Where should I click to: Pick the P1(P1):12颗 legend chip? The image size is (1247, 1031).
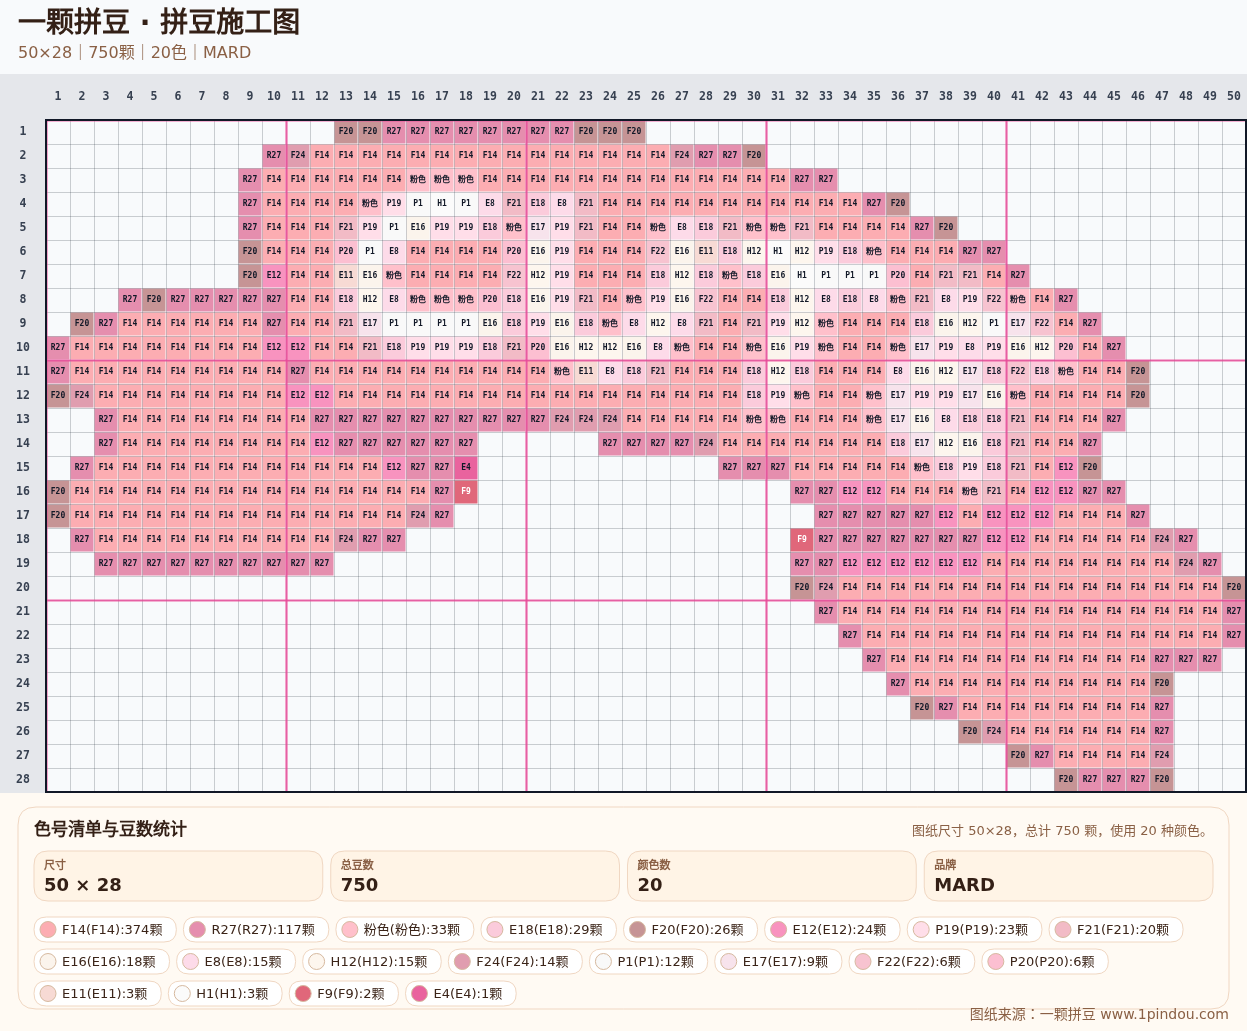pos(649,962)
